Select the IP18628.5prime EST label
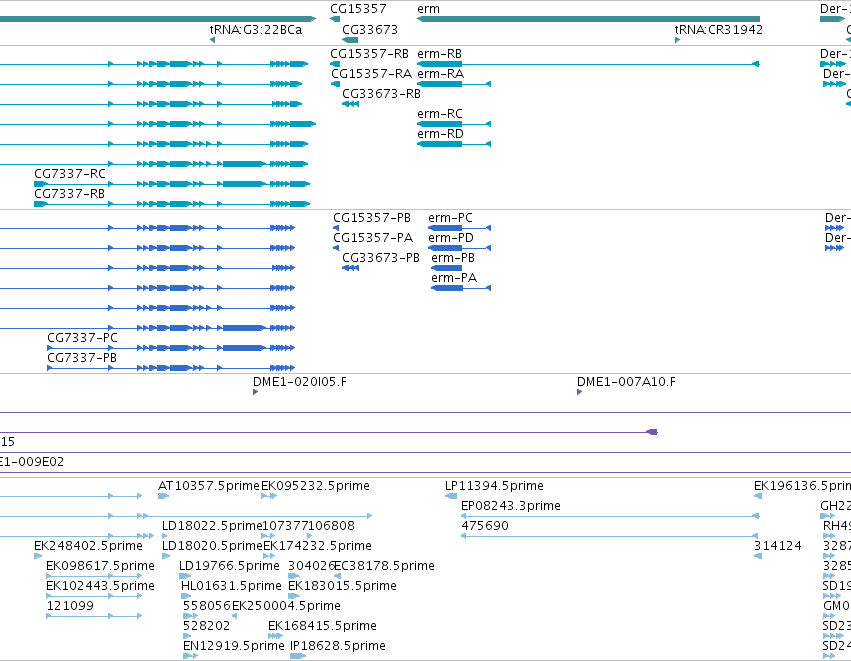Screen dimensions: 851x661 tap(338, 646)
